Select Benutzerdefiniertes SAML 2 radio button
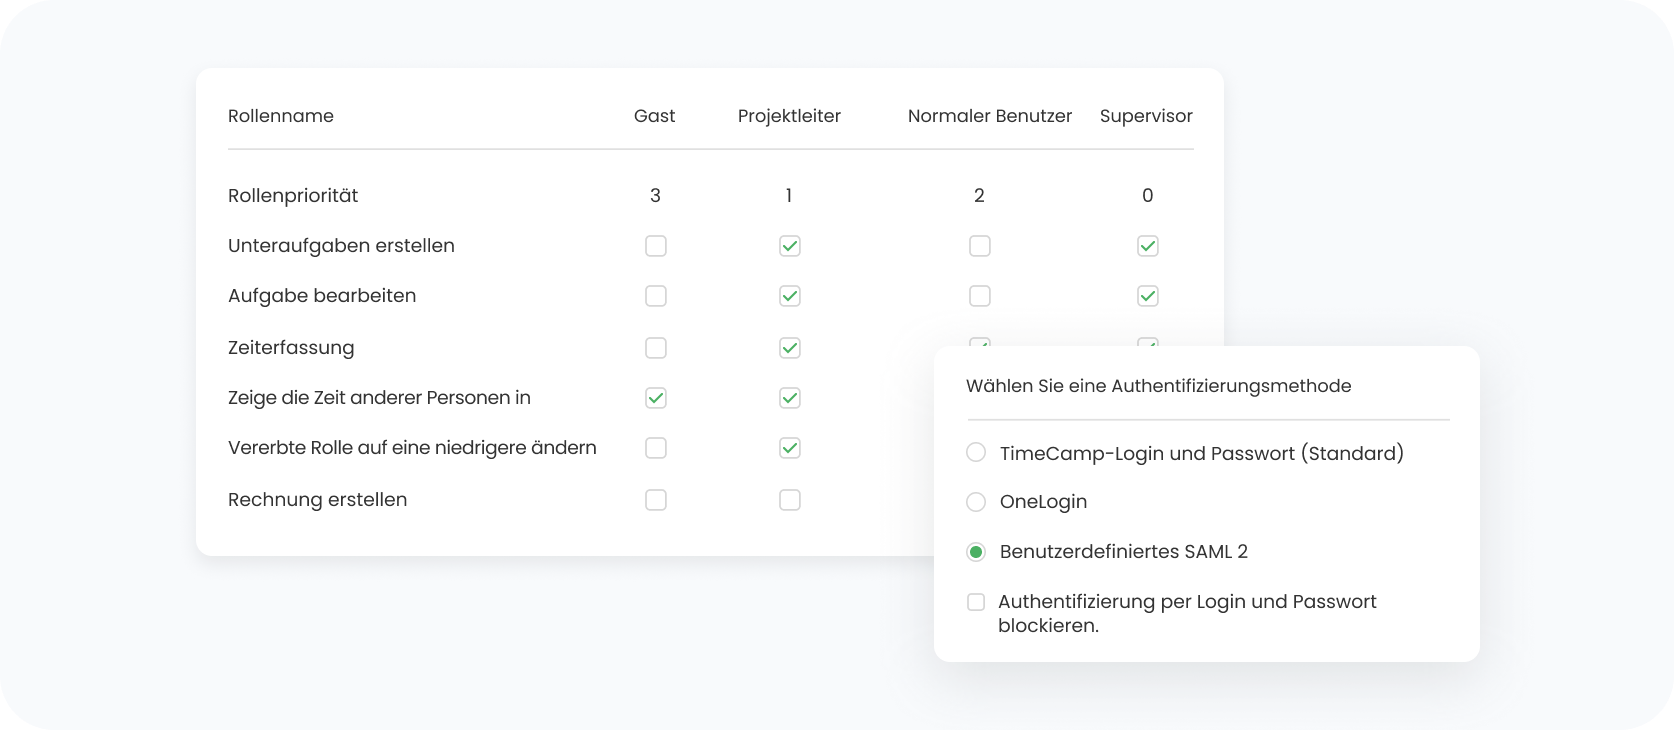This screenshot has width=1674, height=730. click(x=976, y=552)
